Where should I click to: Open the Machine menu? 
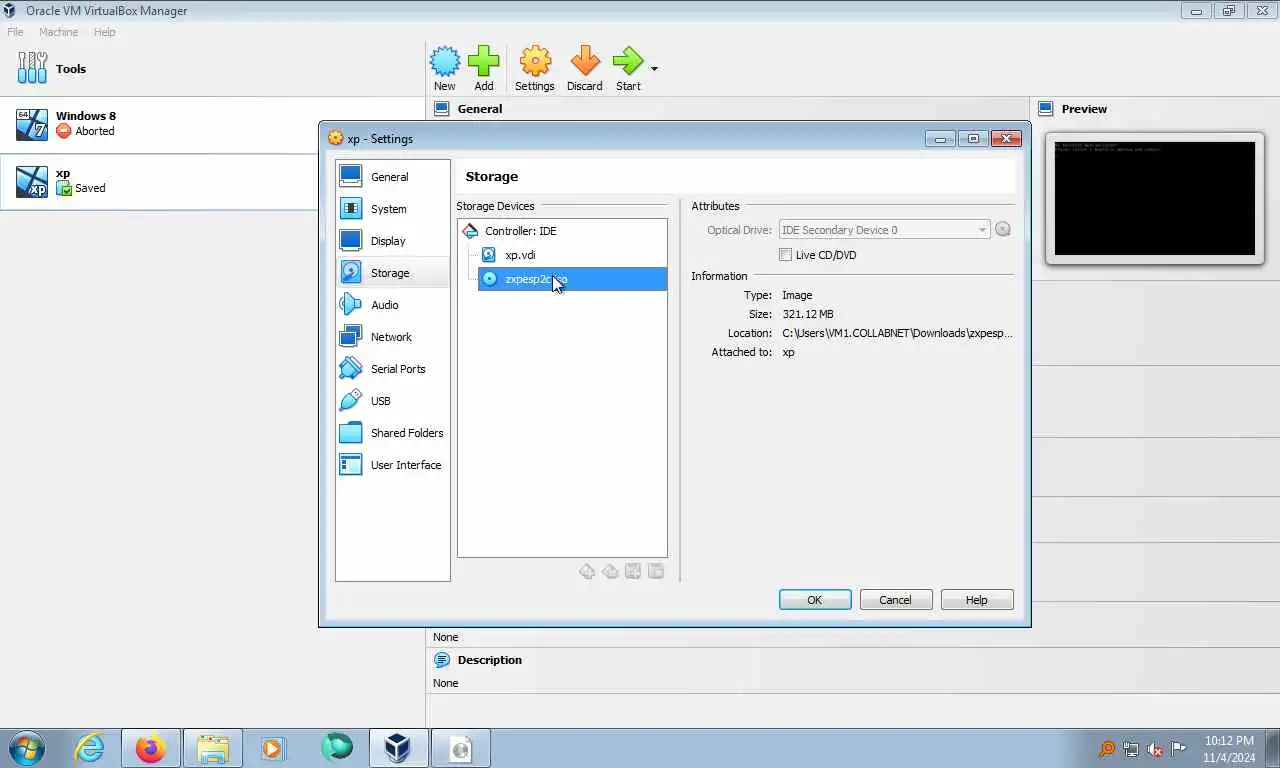[58, 32]
